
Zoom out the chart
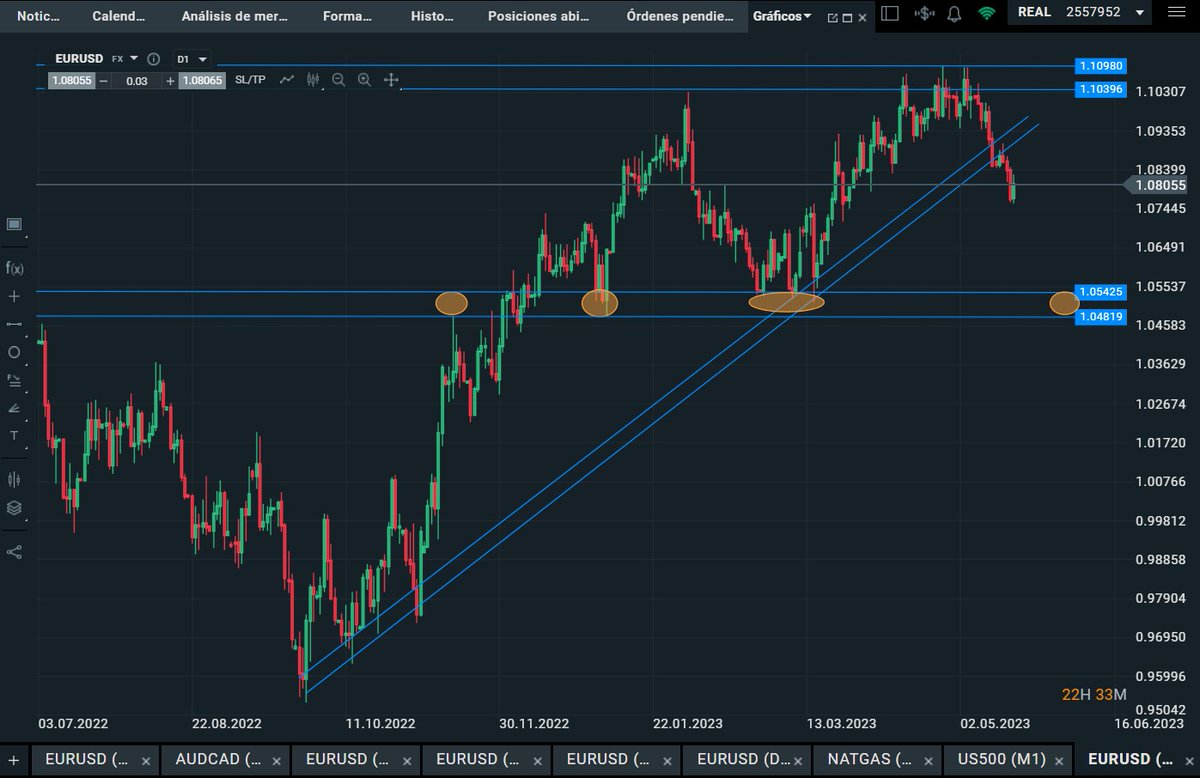pos(338,80)
